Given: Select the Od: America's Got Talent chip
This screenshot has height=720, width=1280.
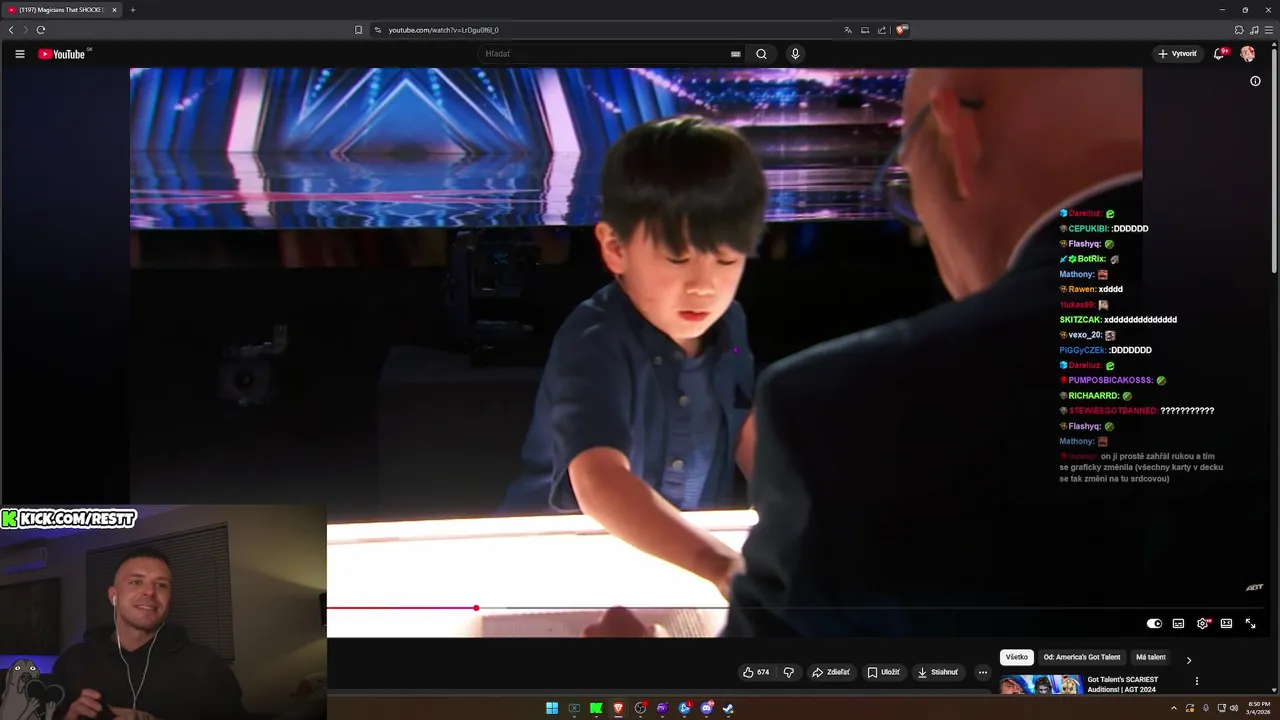Looking at the screenshot, I should click(x=1082, y=657).
